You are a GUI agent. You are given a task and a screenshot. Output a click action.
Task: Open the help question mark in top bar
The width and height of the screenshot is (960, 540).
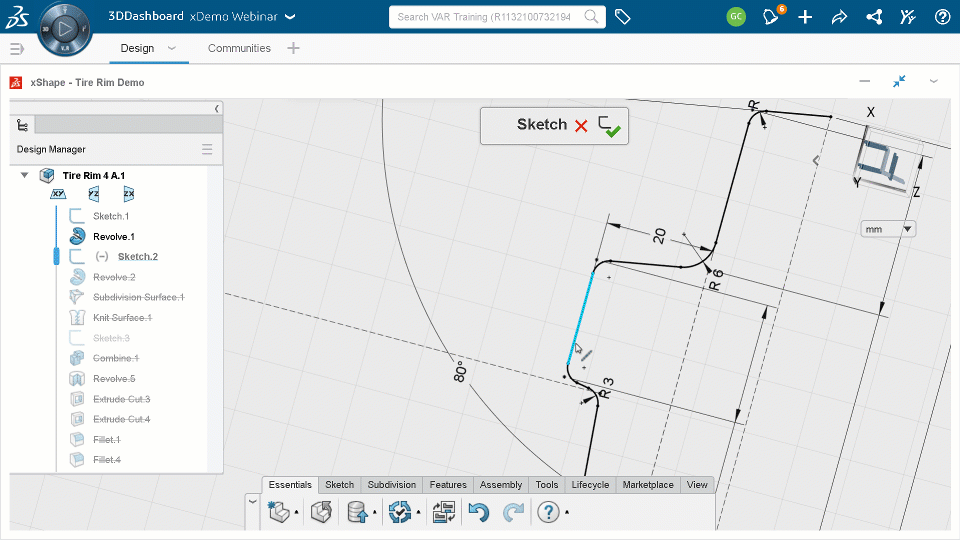pos(942,17)
